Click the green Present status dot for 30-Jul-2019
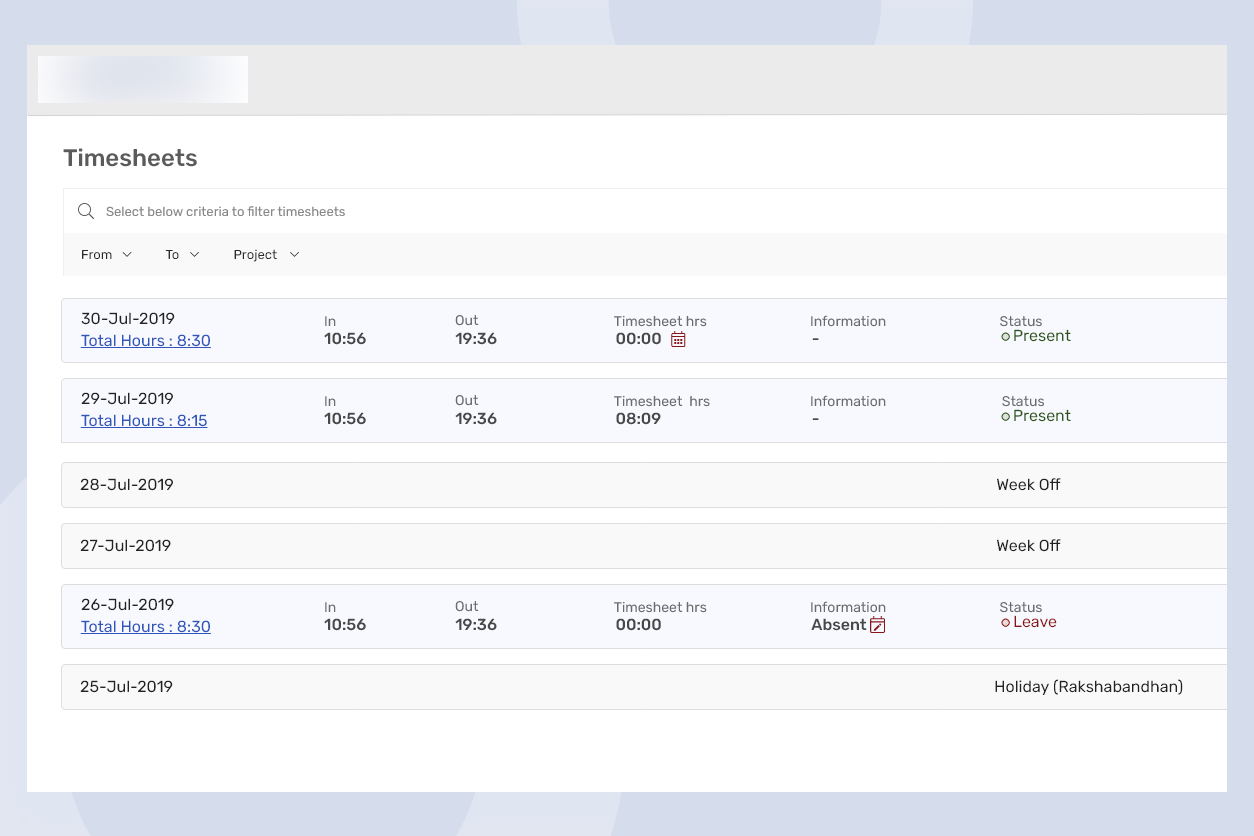 point(1005,337)
